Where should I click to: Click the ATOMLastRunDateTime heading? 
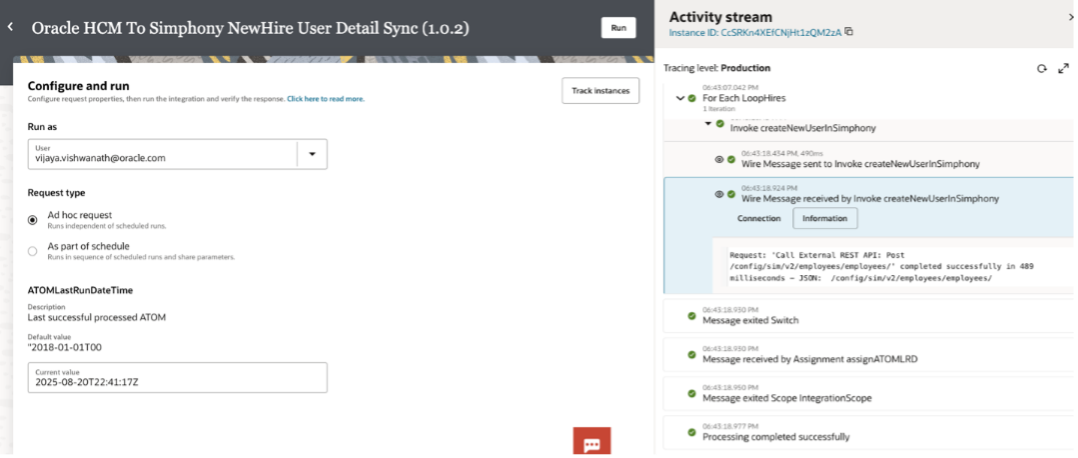(80, 290)
